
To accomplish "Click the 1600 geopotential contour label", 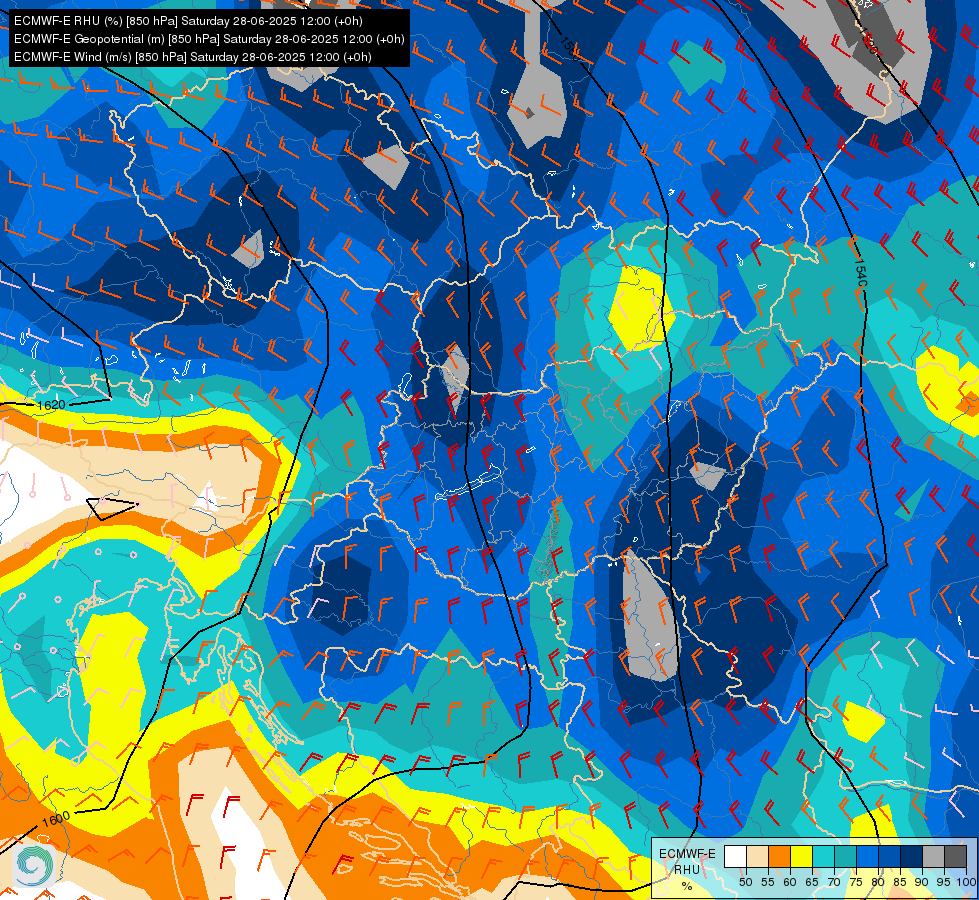I will [56, 819].
